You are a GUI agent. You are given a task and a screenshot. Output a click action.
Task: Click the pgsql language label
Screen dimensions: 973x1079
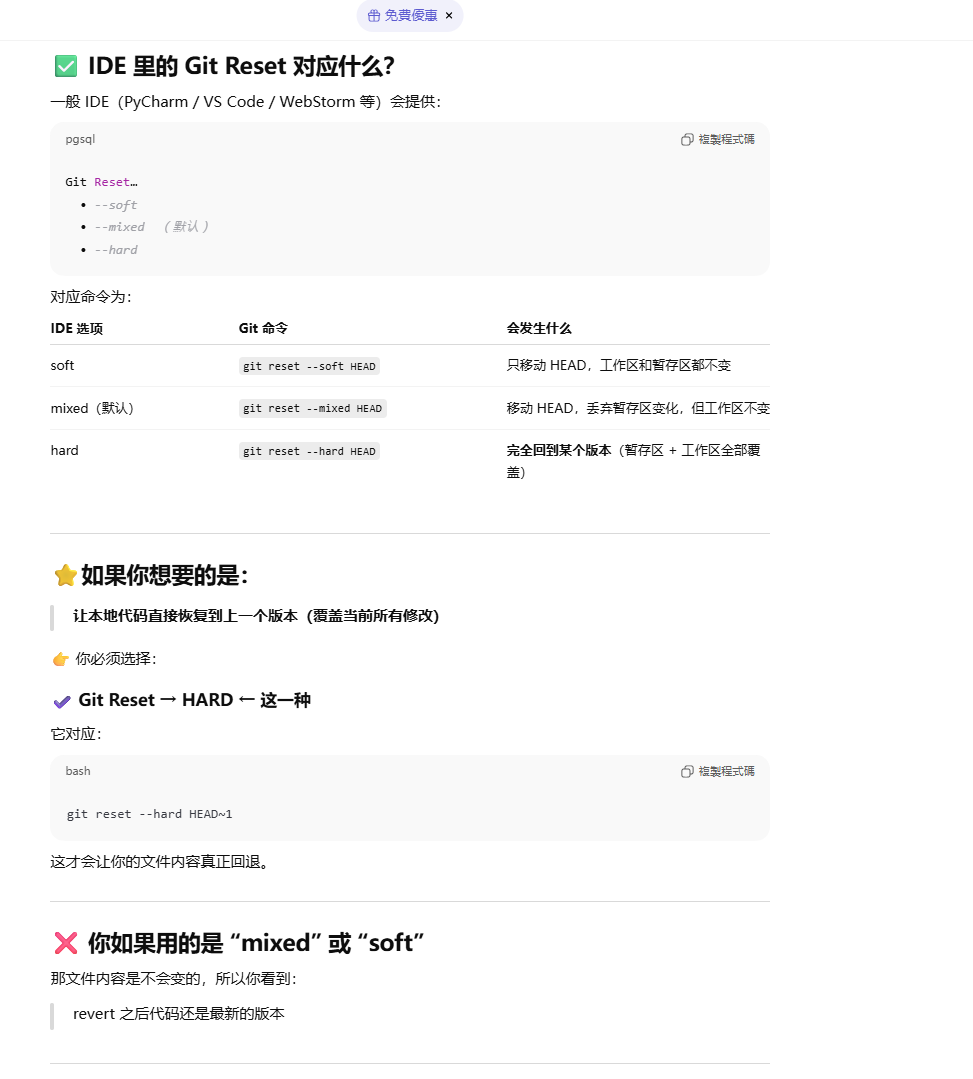(81, 139)
